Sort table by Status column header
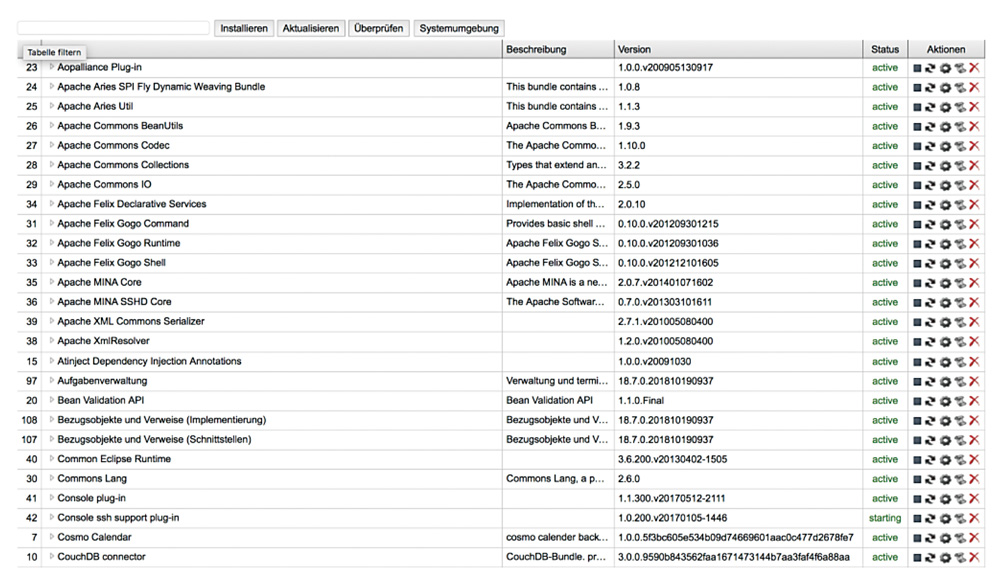This screenshot has width=1000, height=580. click(885, 49)
